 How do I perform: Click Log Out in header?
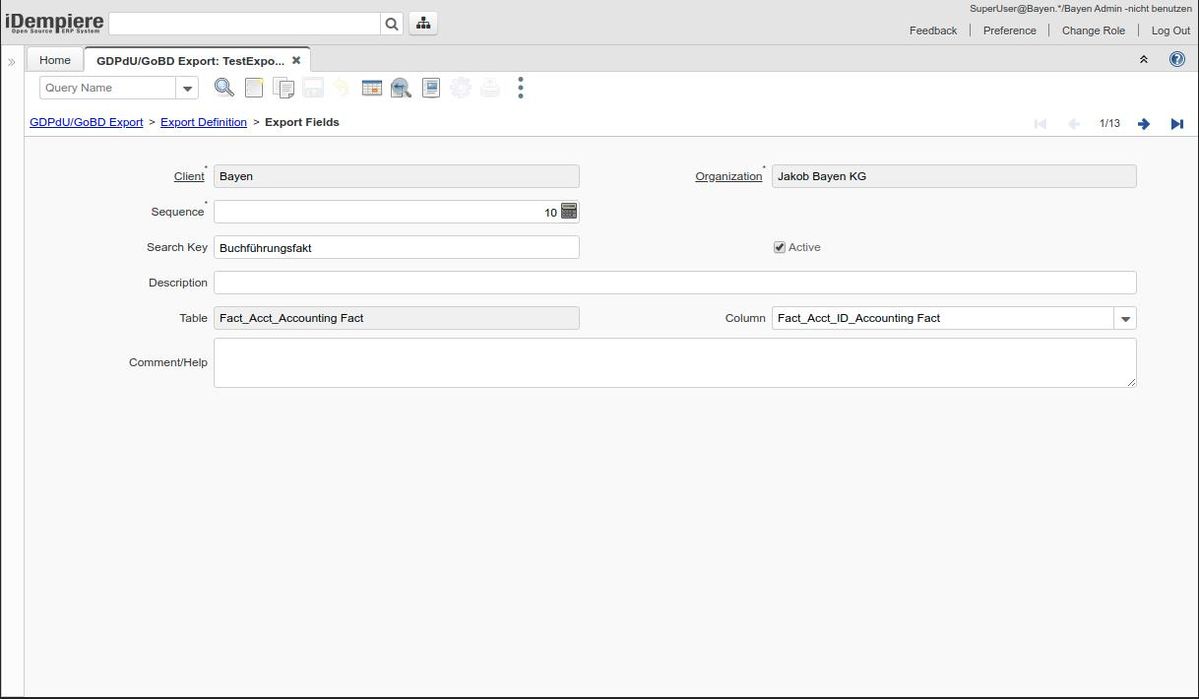(1170, 30)
